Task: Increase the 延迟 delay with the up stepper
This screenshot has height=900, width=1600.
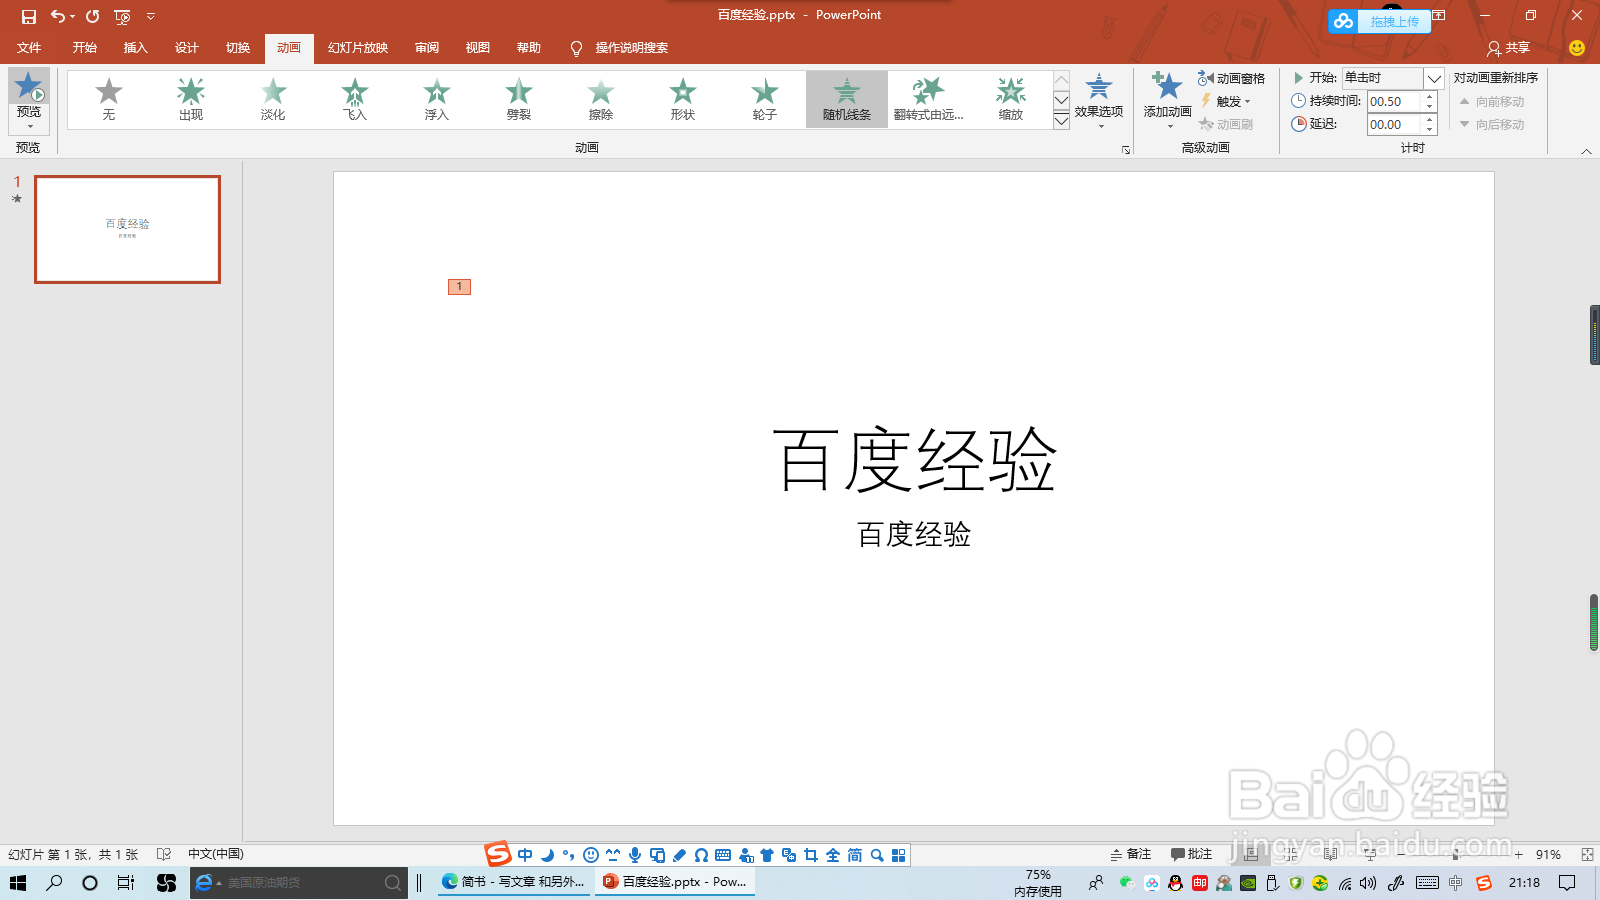Action: [x=1430, y=119]
